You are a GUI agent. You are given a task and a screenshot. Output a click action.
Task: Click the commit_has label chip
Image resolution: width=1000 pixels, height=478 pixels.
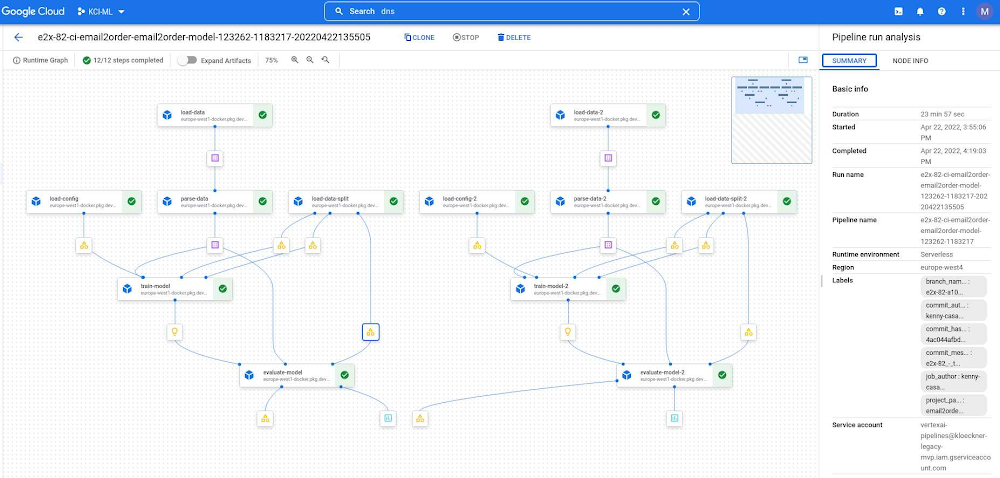(954, 334)
